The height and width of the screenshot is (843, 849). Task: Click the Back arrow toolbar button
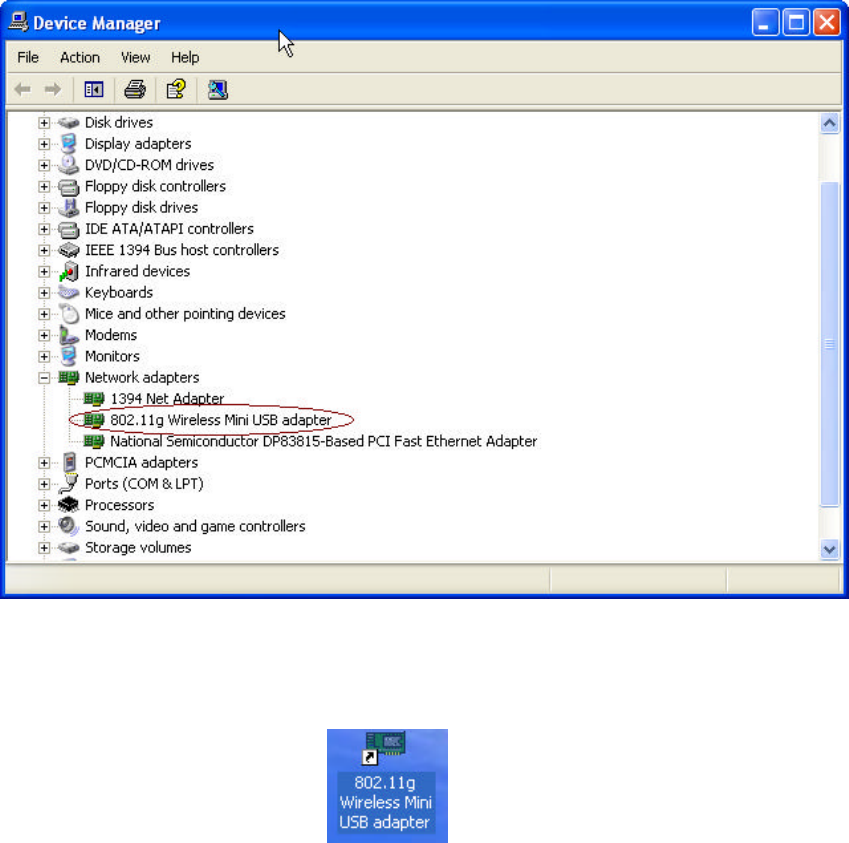(23, 89)
